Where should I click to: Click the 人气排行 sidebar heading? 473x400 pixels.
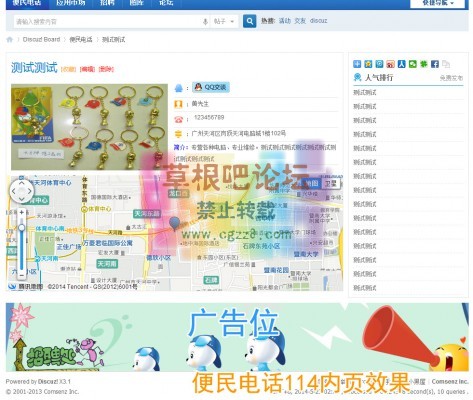[x=379, y=78]
